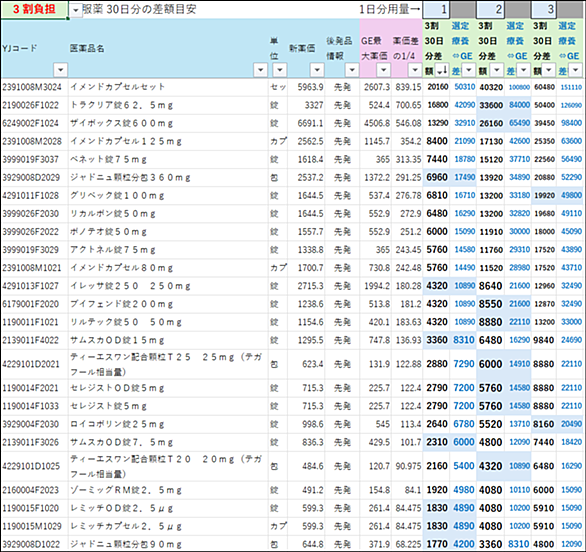The image size is (586, 552).
Task: Select the ジャドニュ顆粒分包360mg cell
Action: point(168,178)
